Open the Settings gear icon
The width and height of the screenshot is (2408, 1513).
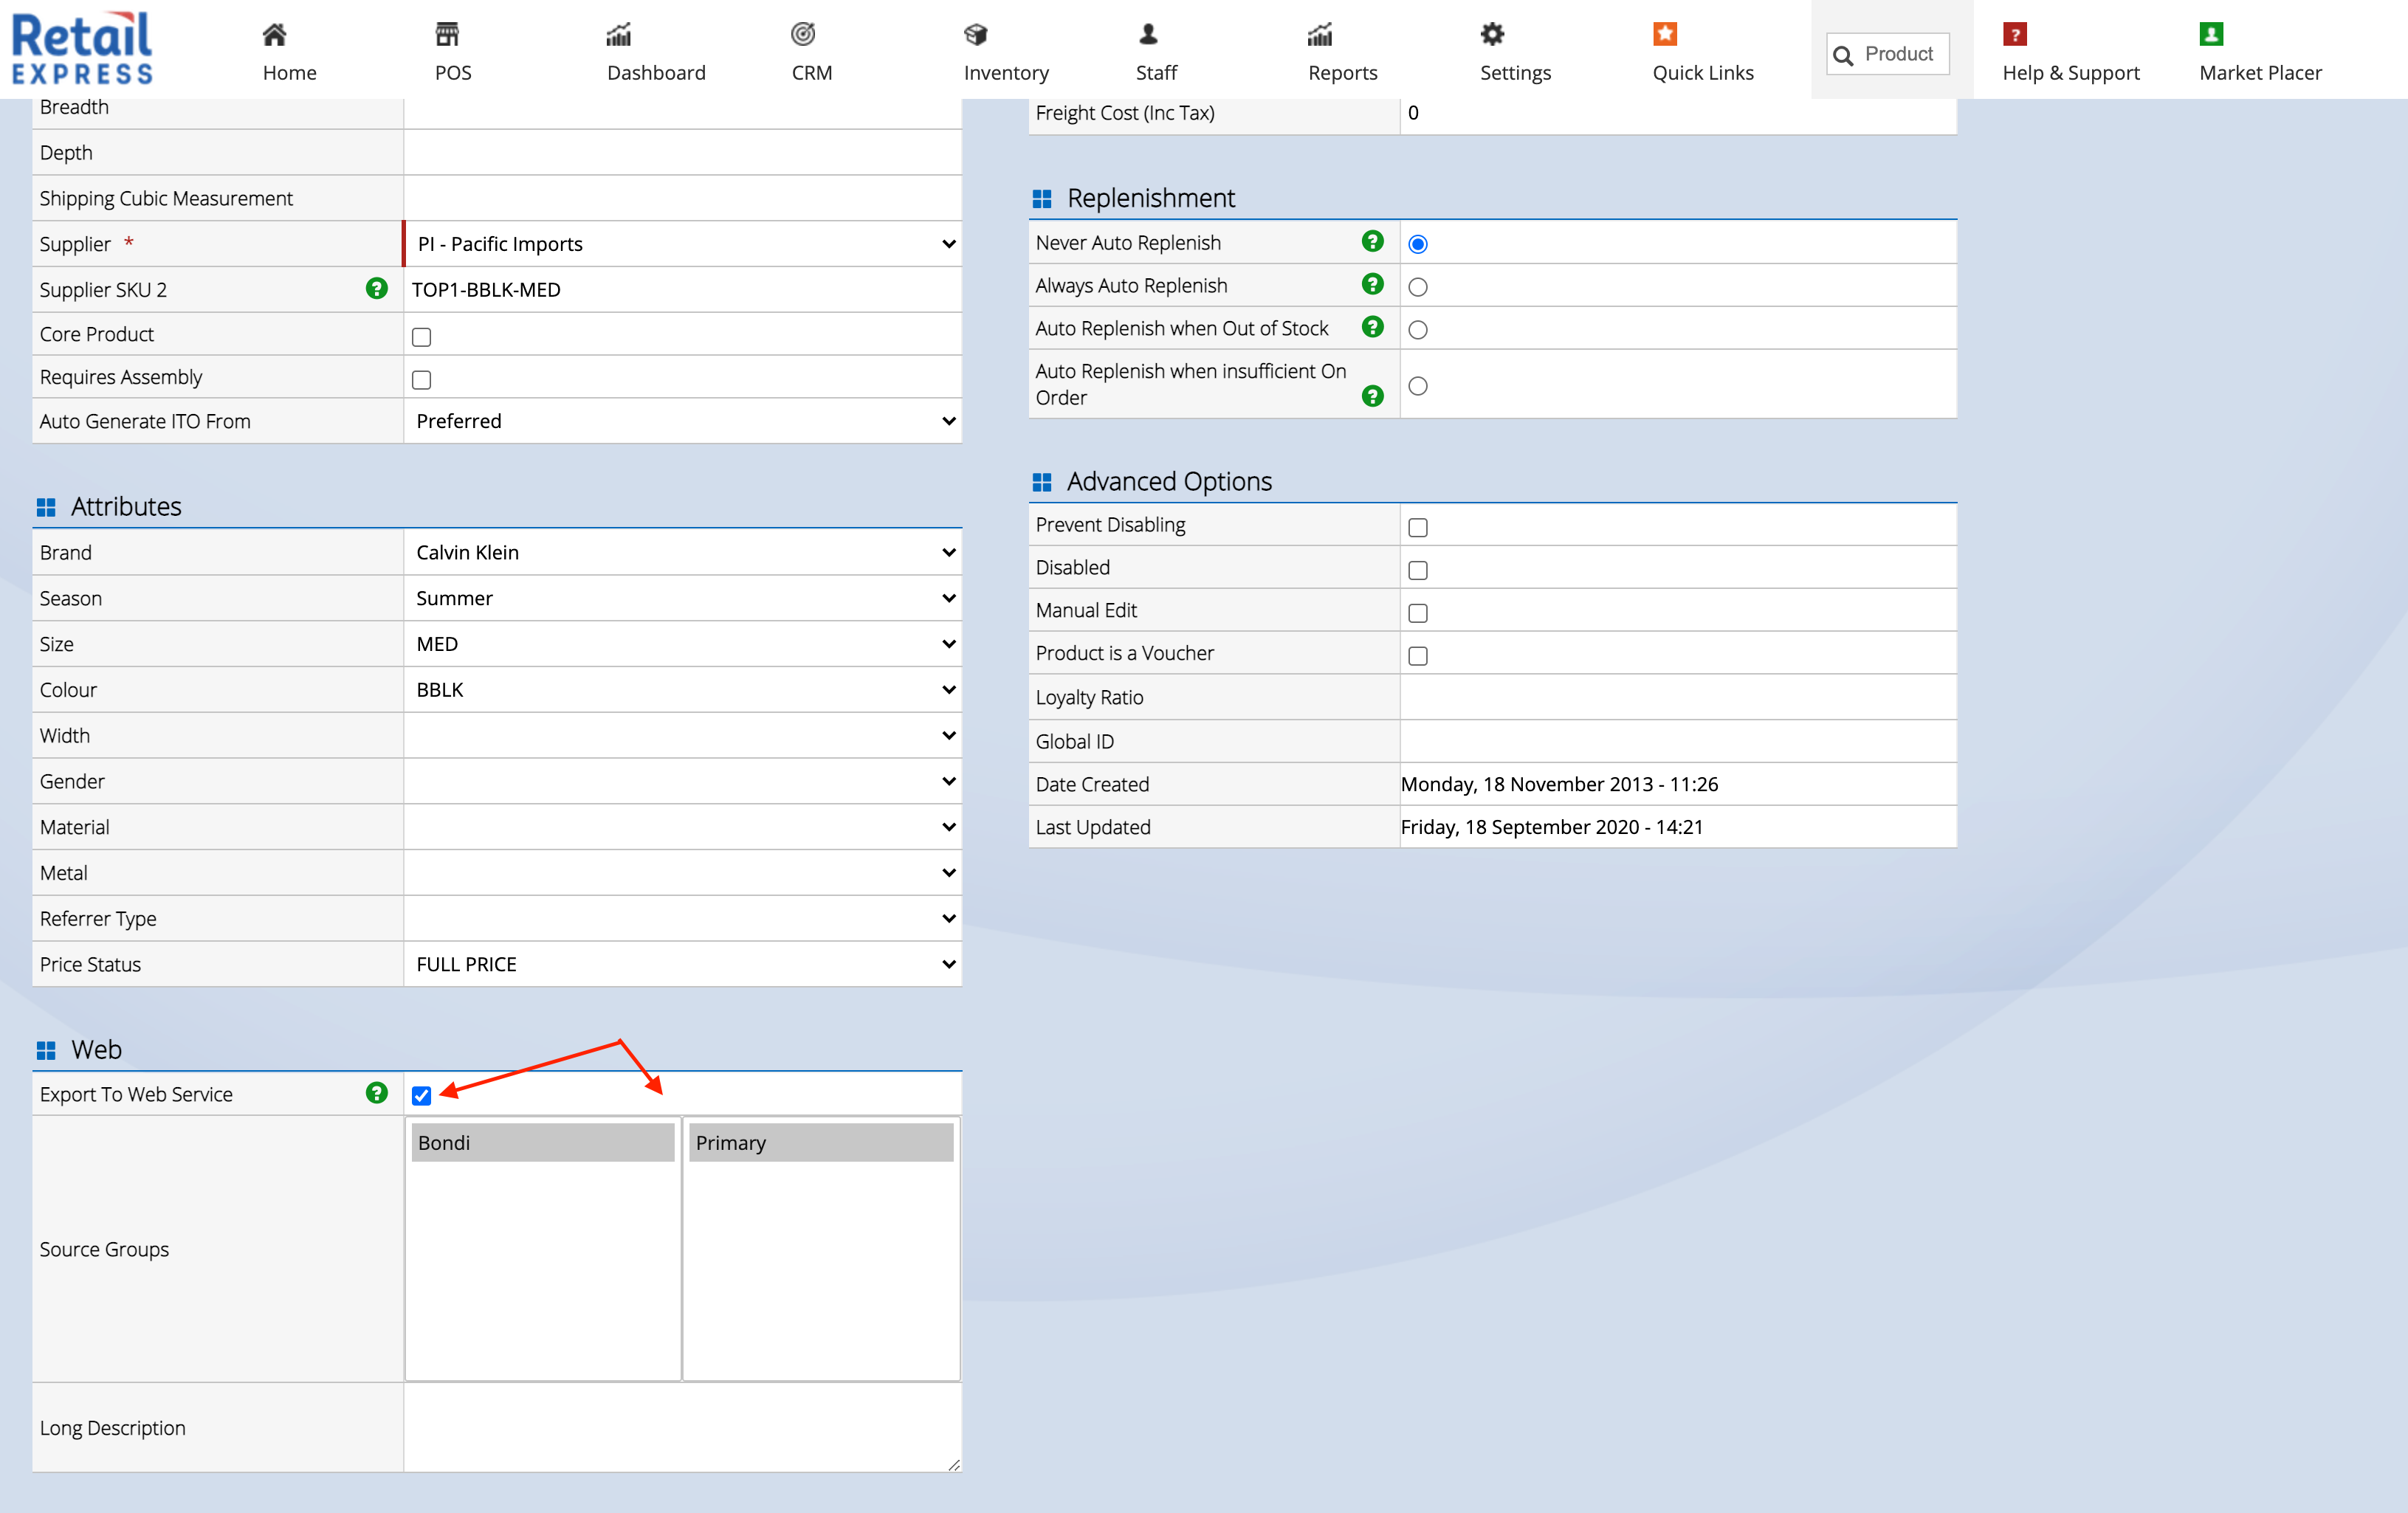pyautogui.click(x=1492, y=35)
